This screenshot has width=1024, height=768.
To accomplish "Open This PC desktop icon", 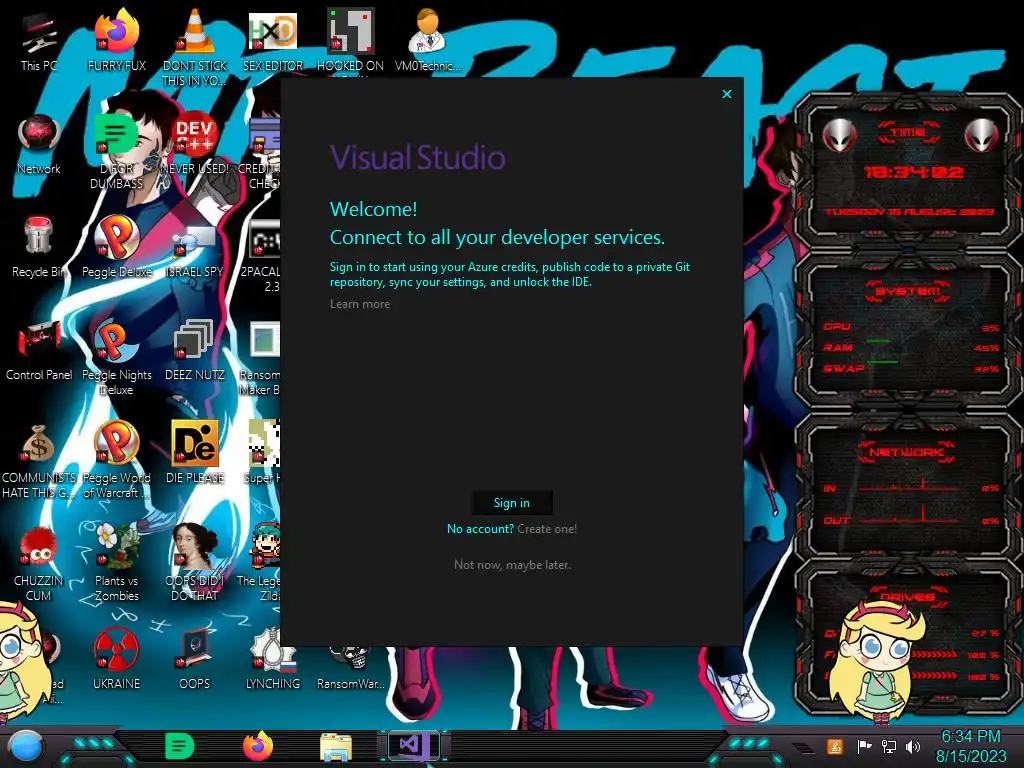I will tap(39, 42).
